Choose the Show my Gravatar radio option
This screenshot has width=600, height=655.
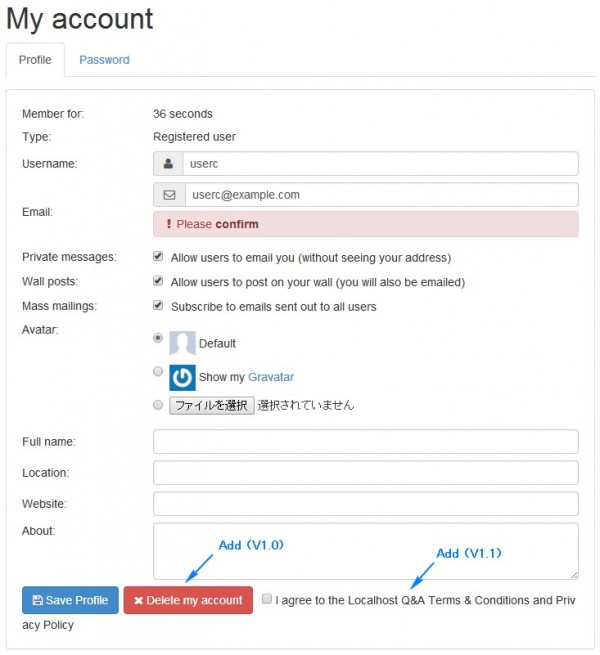[x=158, y=371]
